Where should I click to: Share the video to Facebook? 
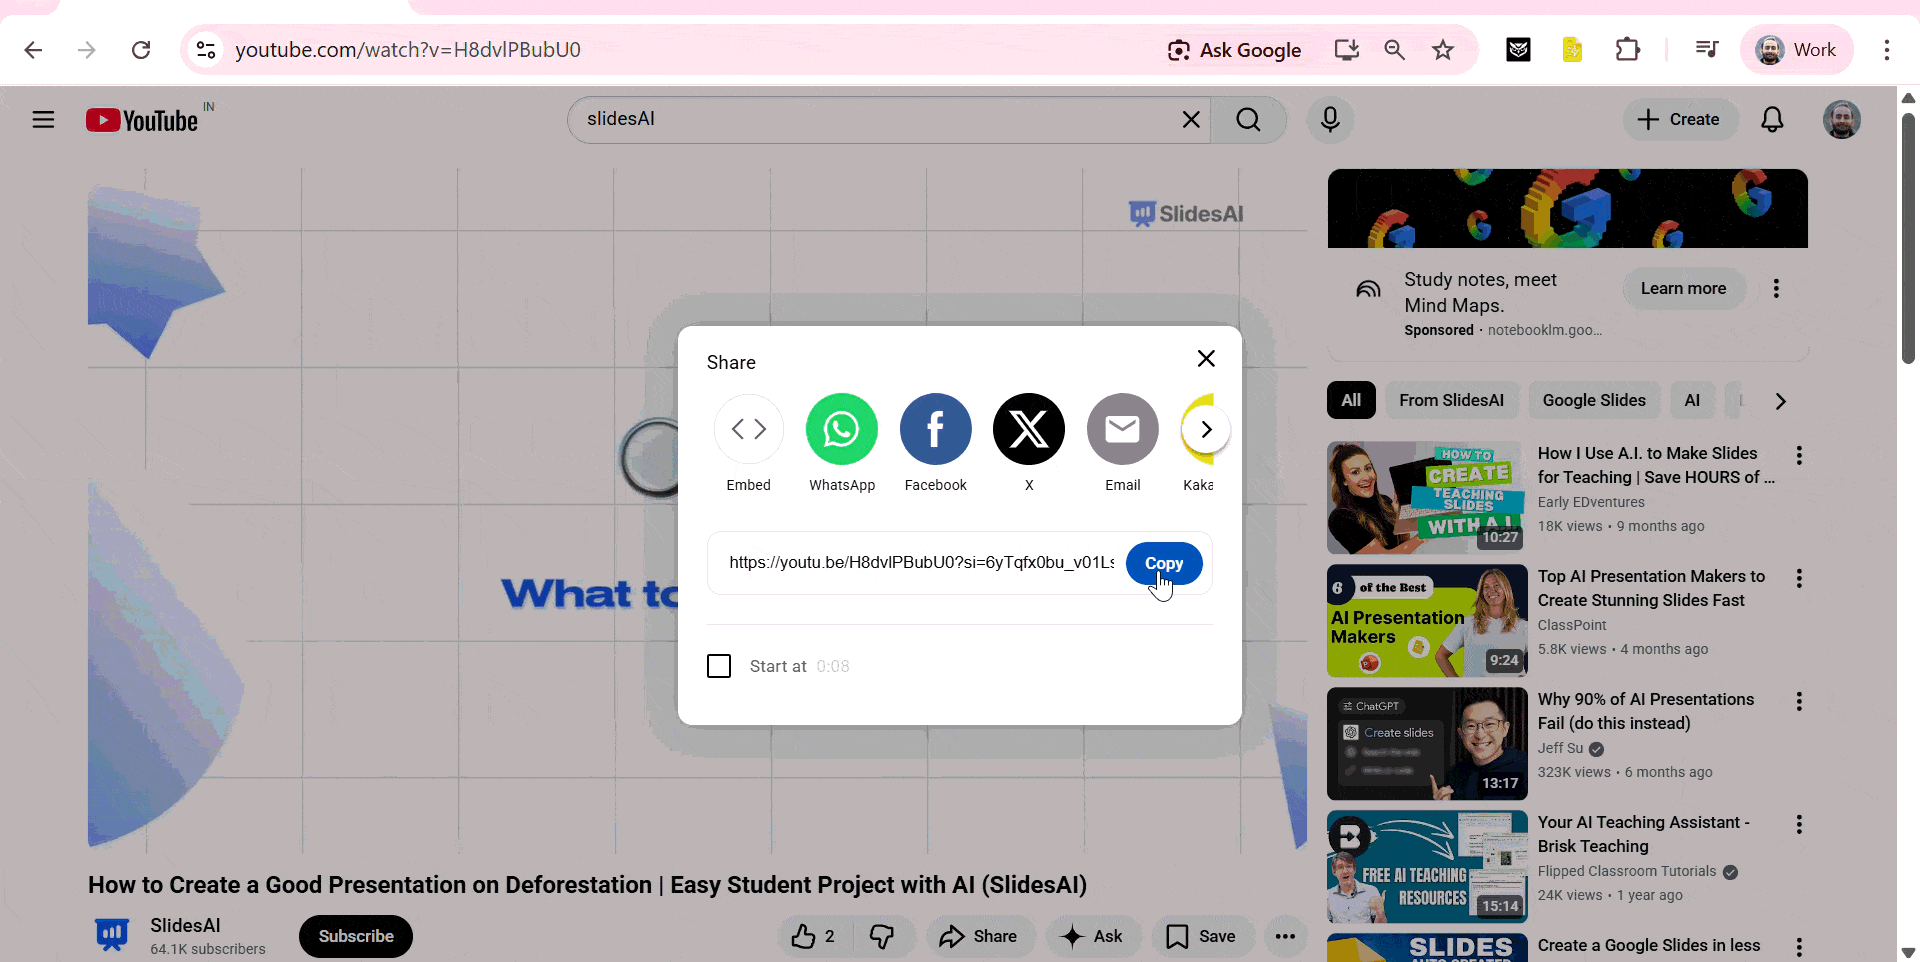935,429
